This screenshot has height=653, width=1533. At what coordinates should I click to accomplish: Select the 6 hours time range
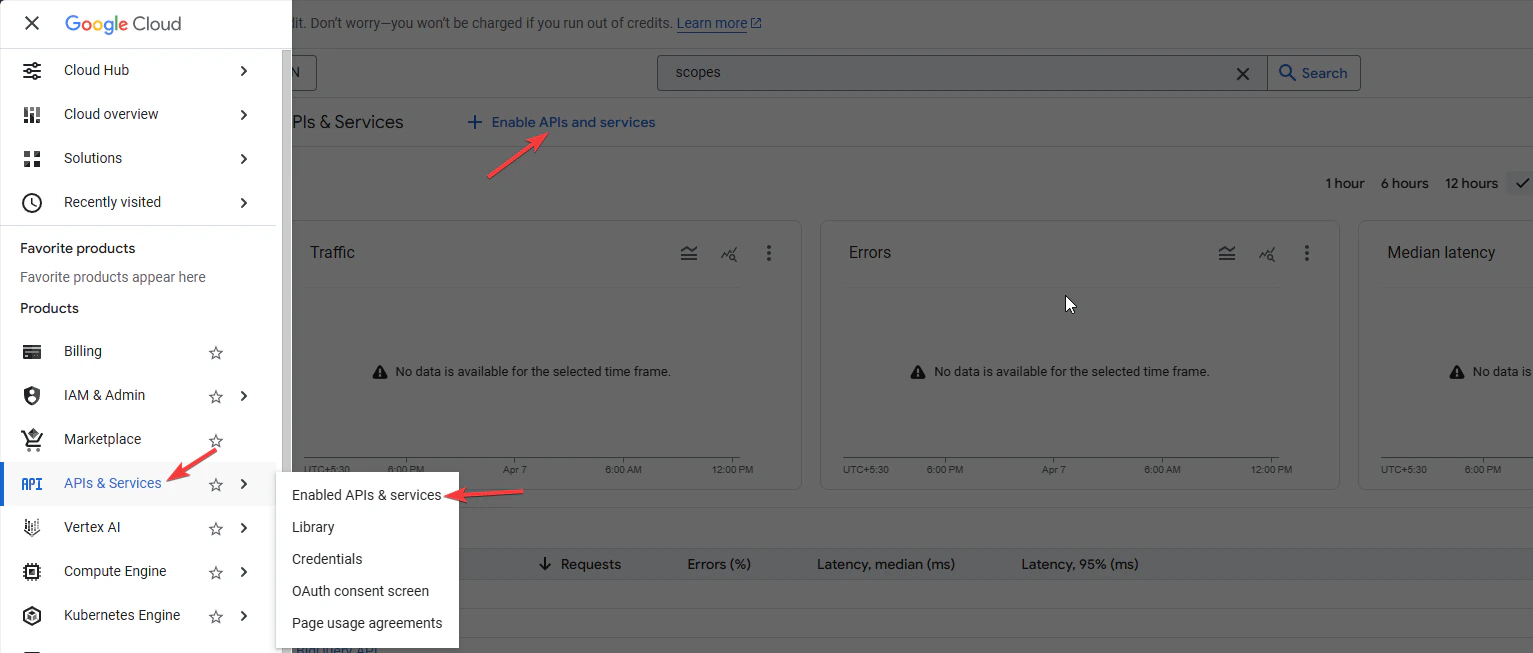(1404, 183)
